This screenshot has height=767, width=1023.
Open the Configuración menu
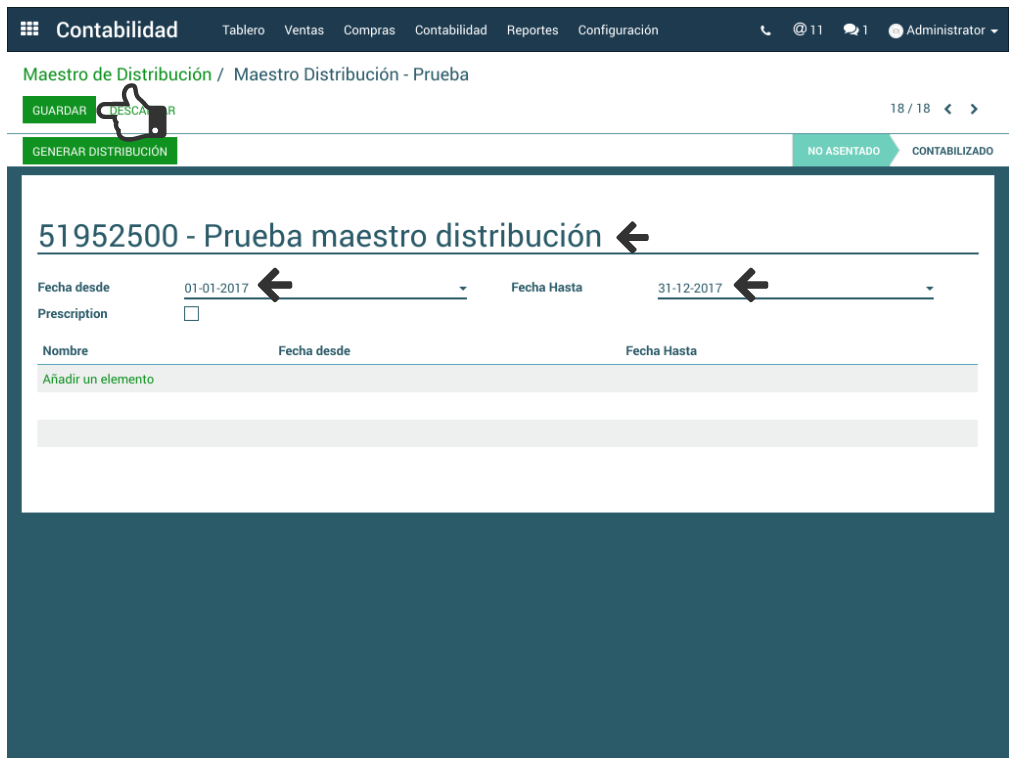[x=618, y=30]
